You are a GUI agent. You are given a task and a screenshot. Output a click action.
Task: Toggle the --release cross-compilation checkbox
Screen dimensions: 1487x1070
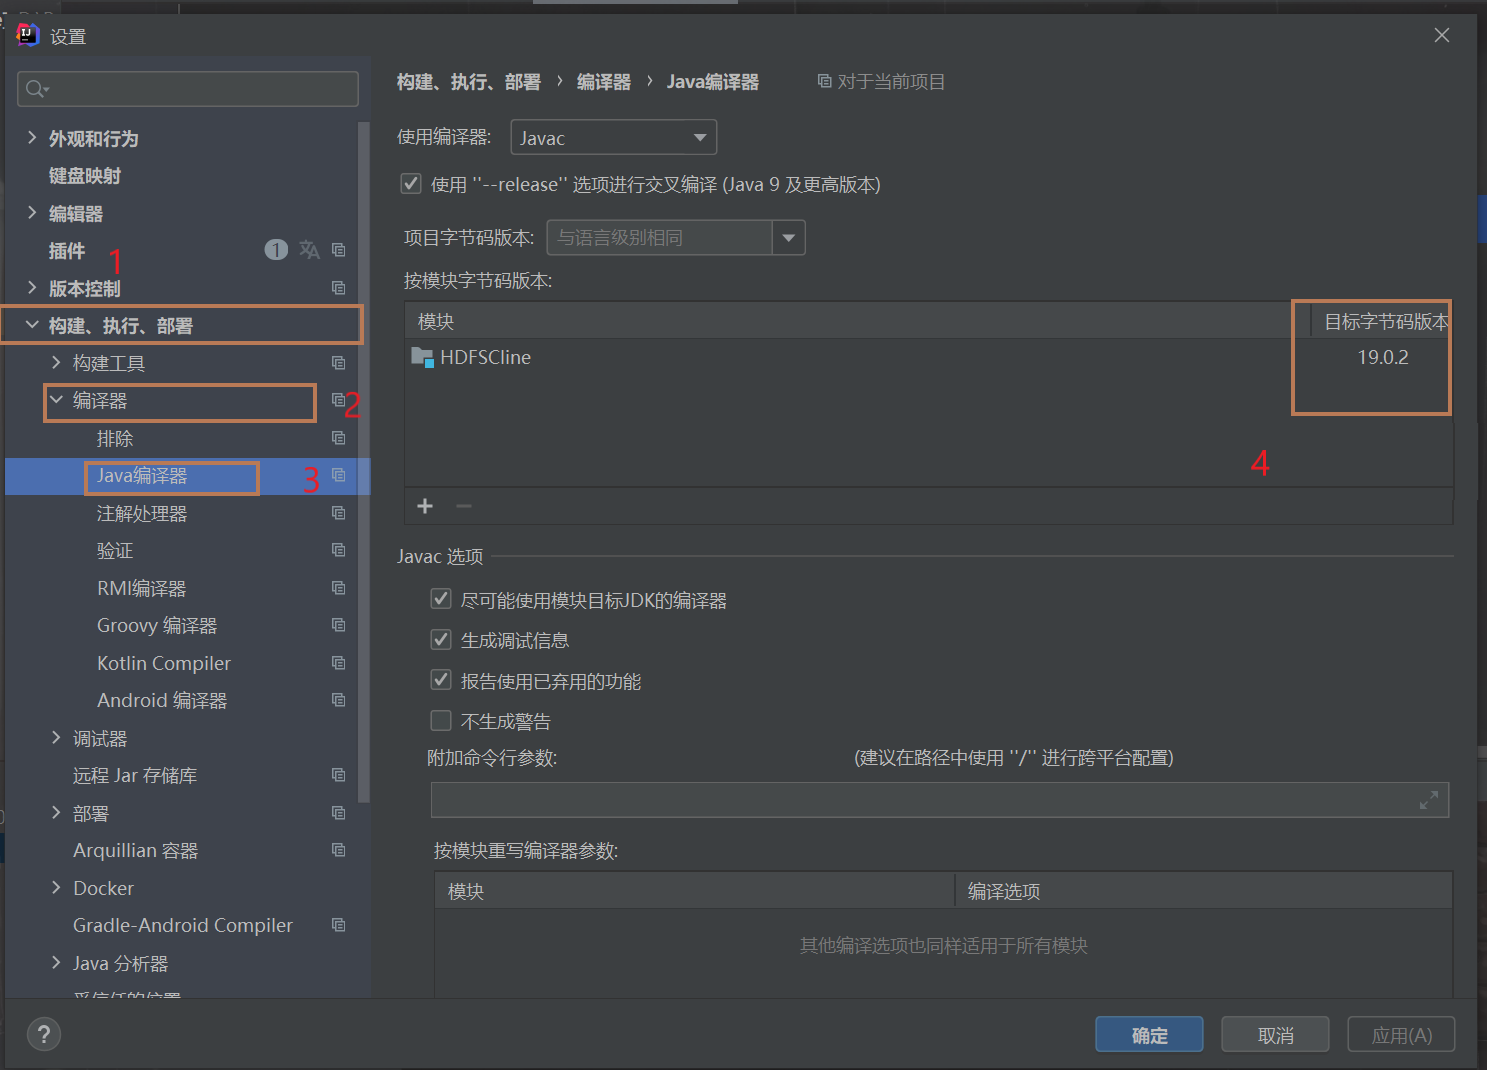click(411, 183)
